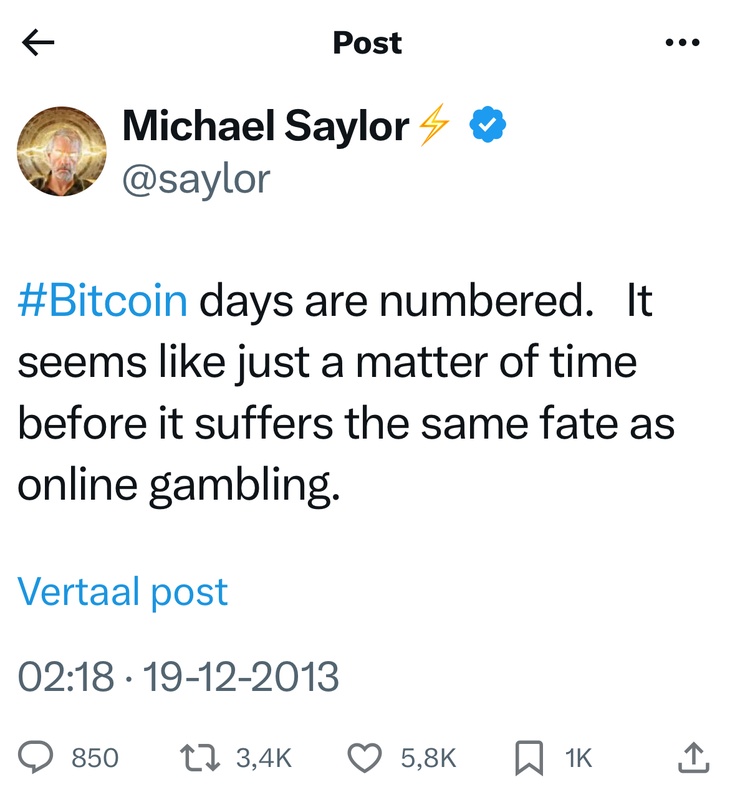Screen dimensions: 735x800
Task: Click the 3,4K reposts count
Action: [x=263, y=758]
